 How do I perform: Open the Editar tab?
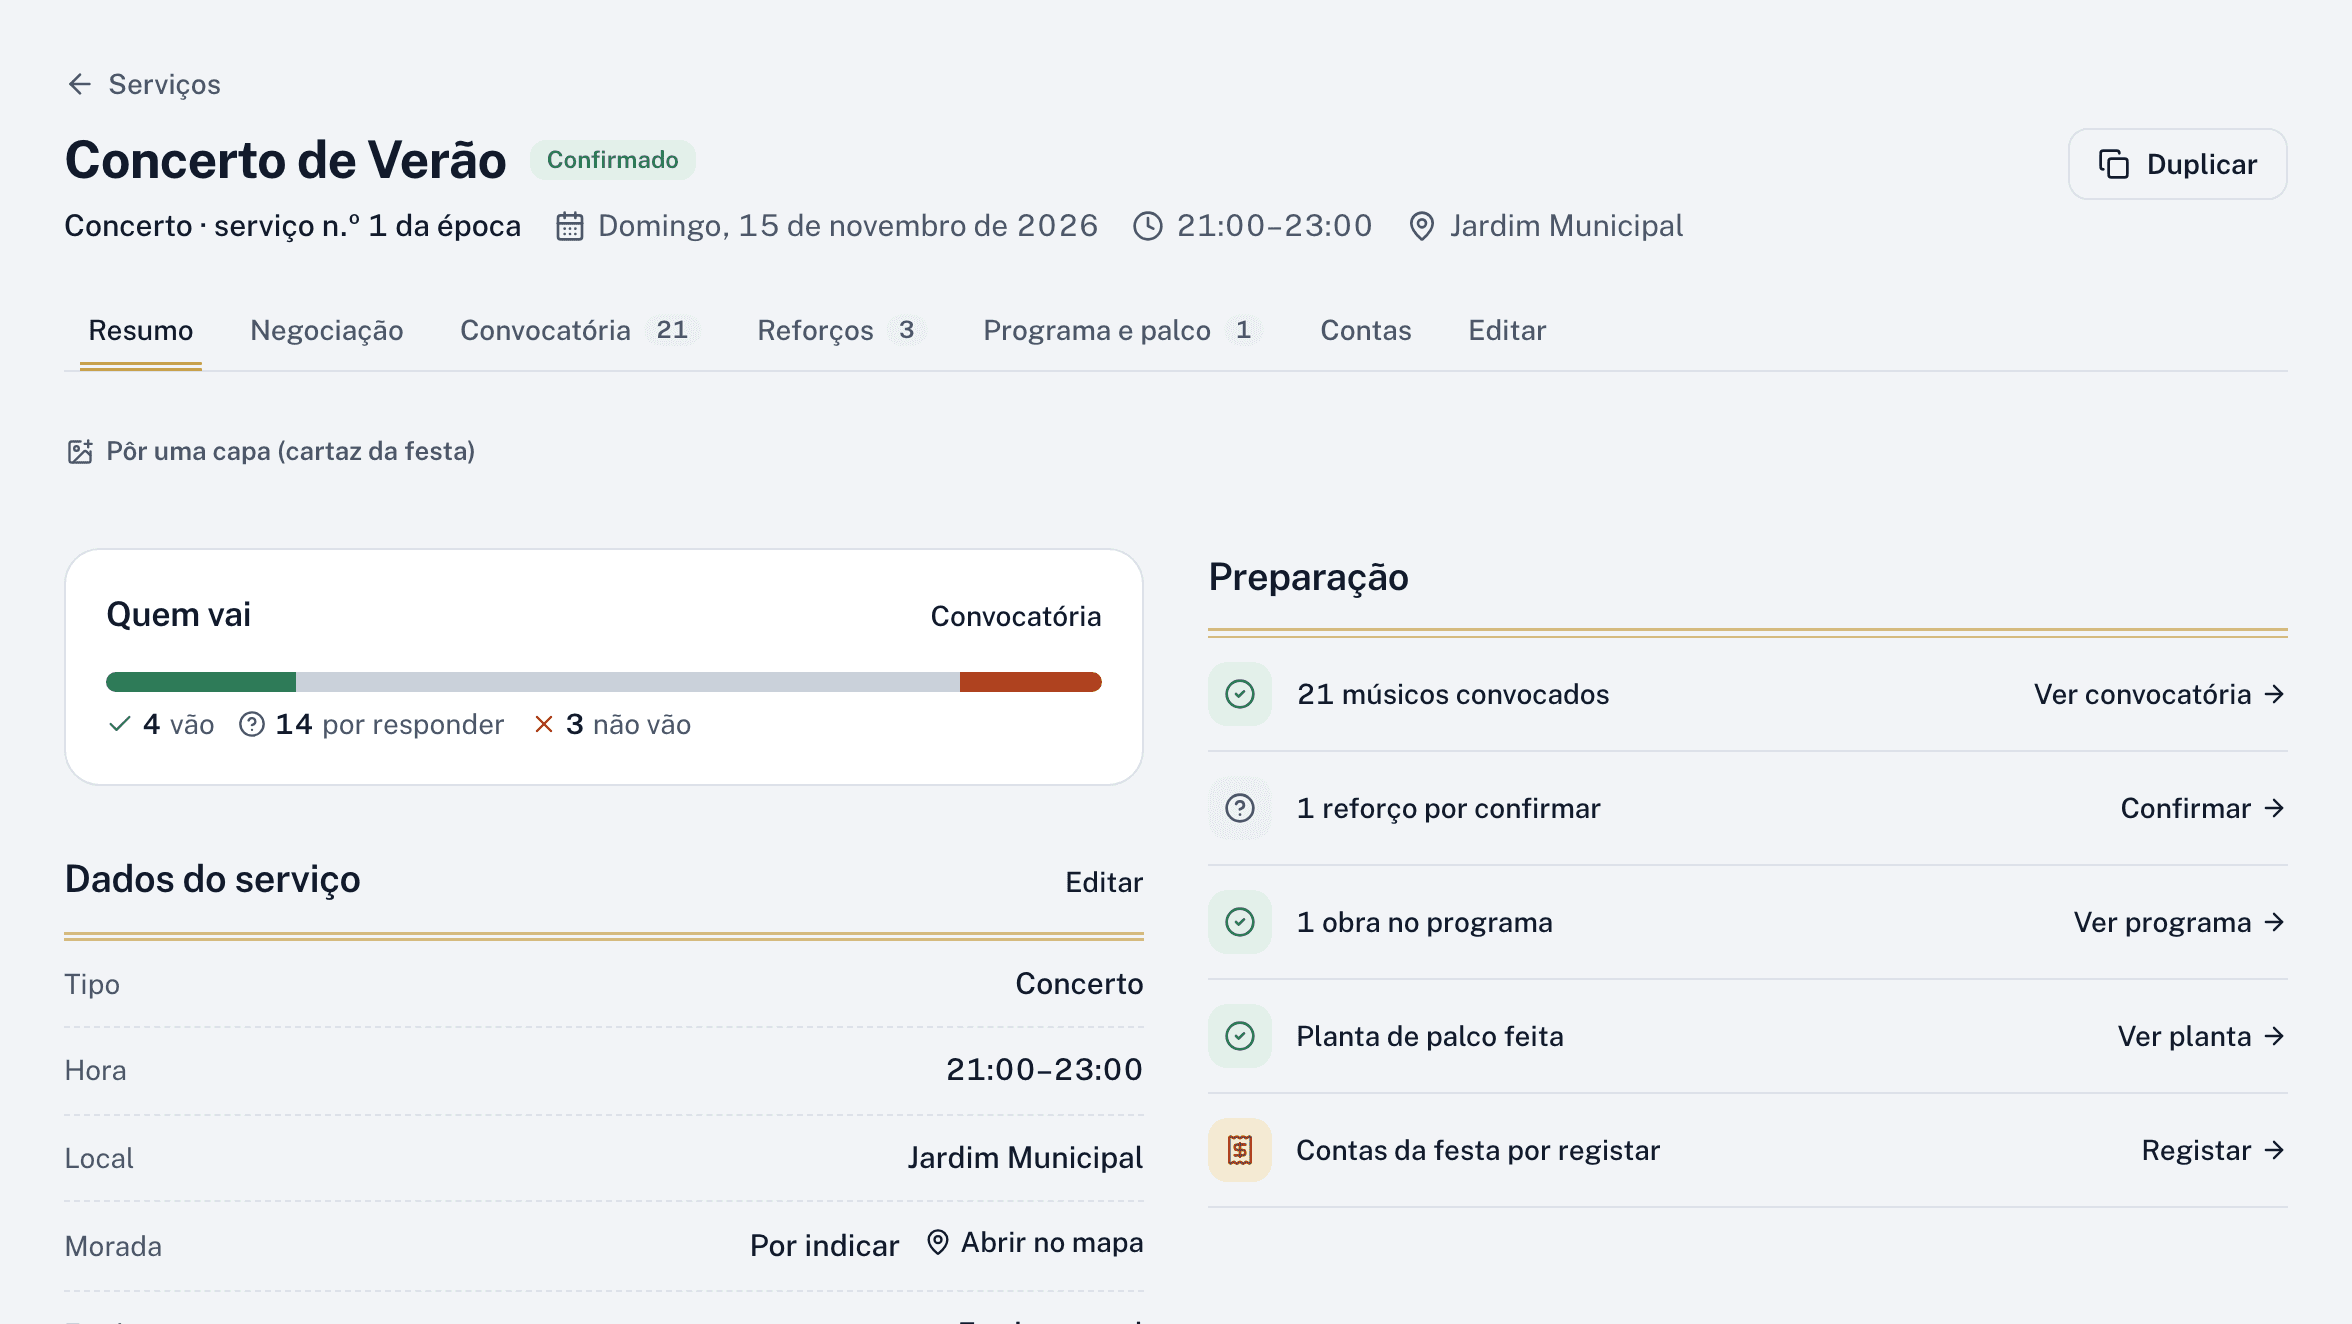tap(1507, 331)
